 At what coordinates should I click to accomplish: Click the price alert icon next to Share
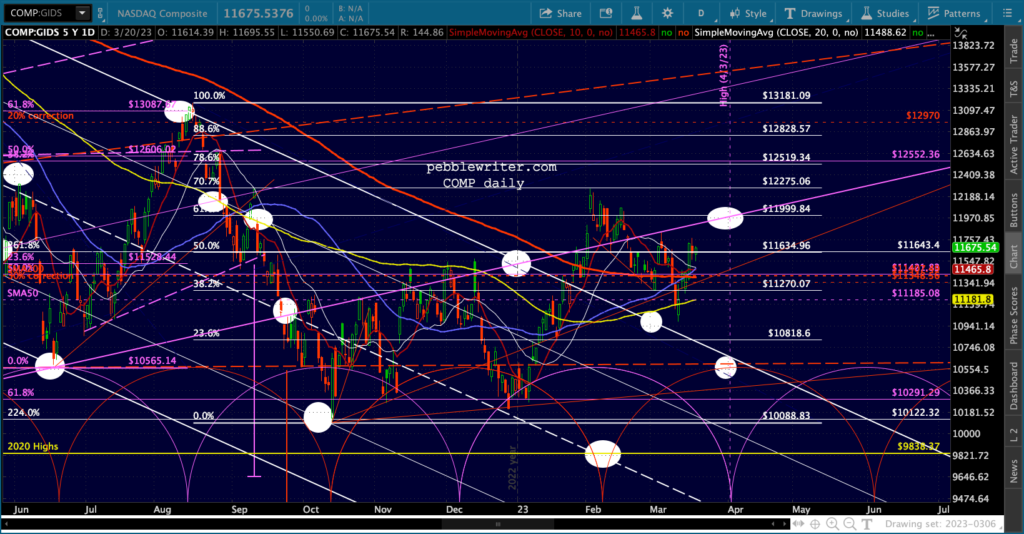605,13
